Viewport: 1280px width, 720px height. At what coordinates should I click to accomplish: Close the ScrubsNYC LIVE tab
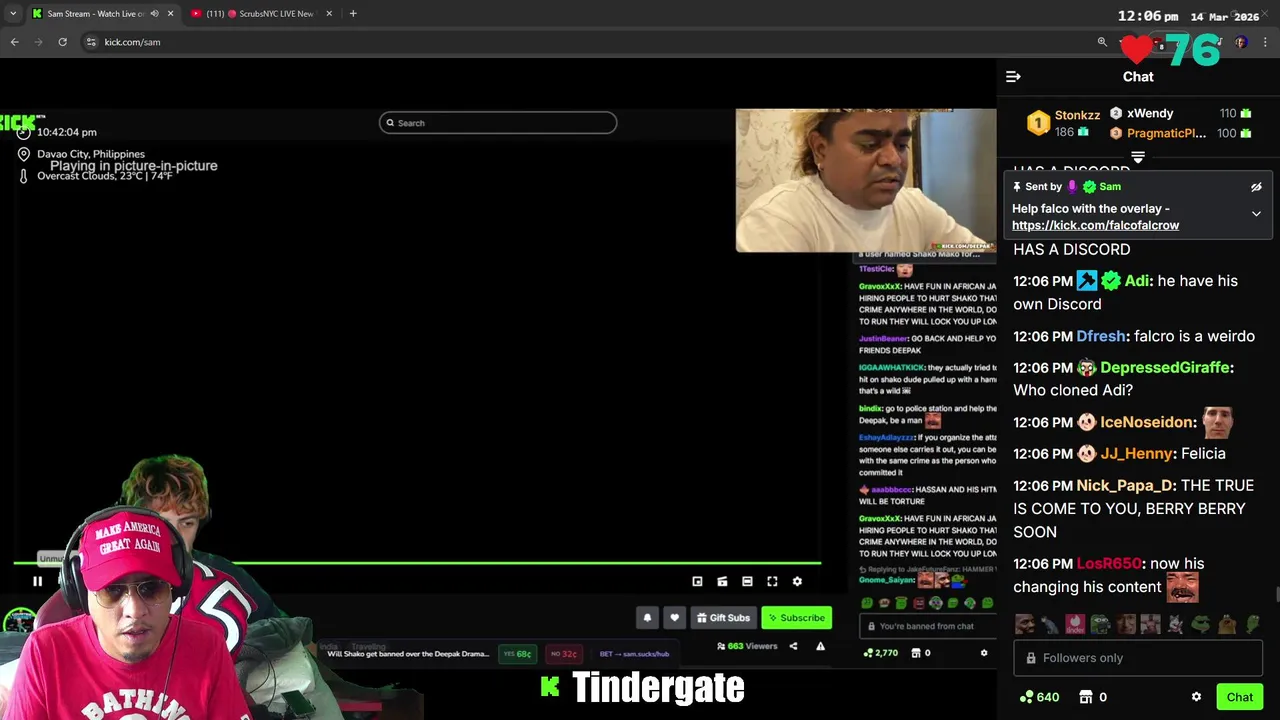point(329,14)
